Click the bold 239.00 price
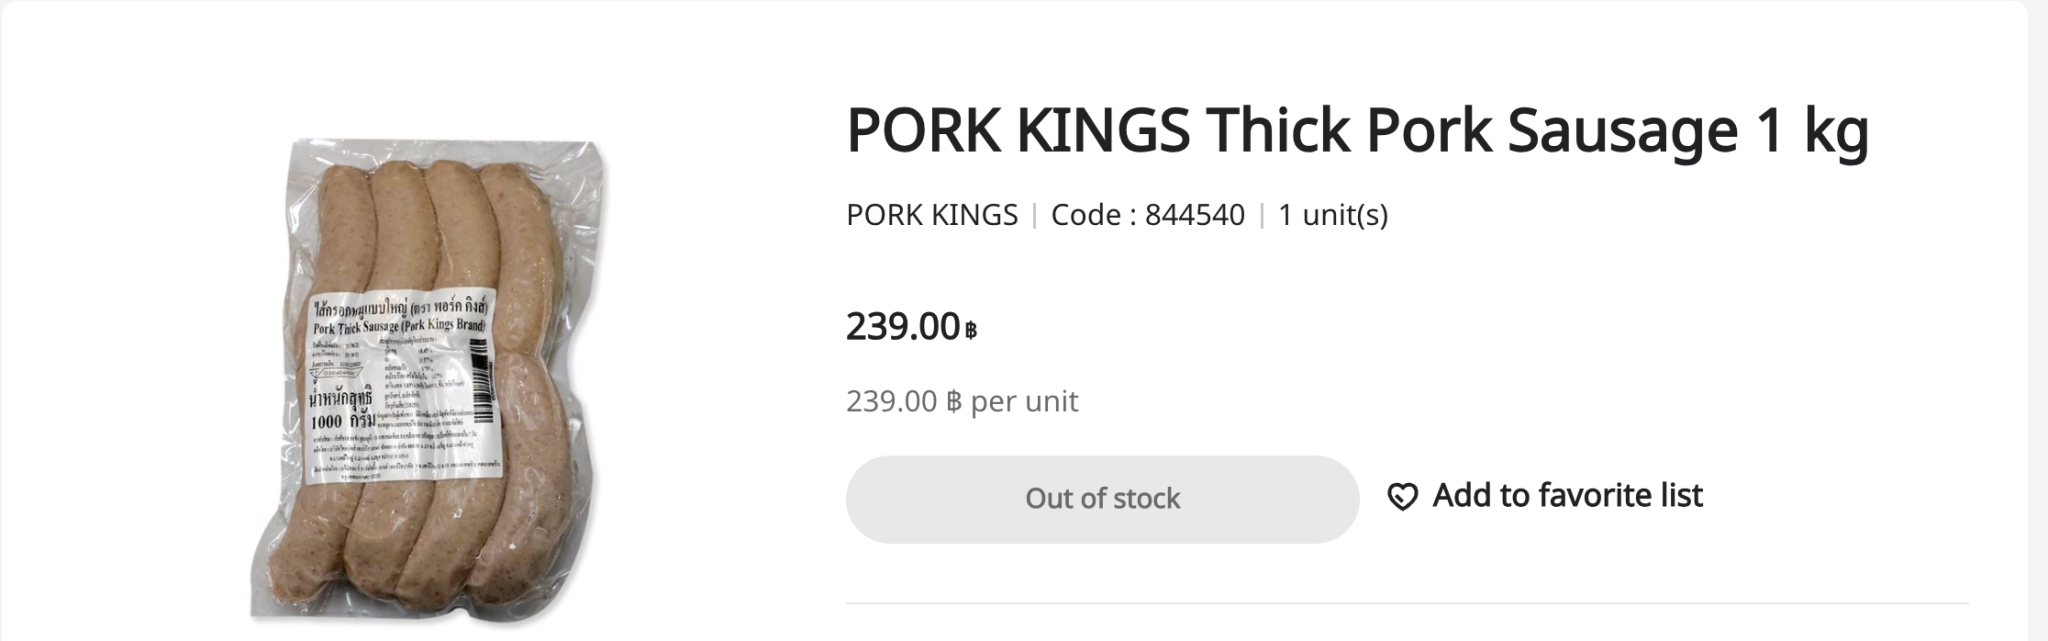Viewport: 2048px width, 641px height. [903, 326]
